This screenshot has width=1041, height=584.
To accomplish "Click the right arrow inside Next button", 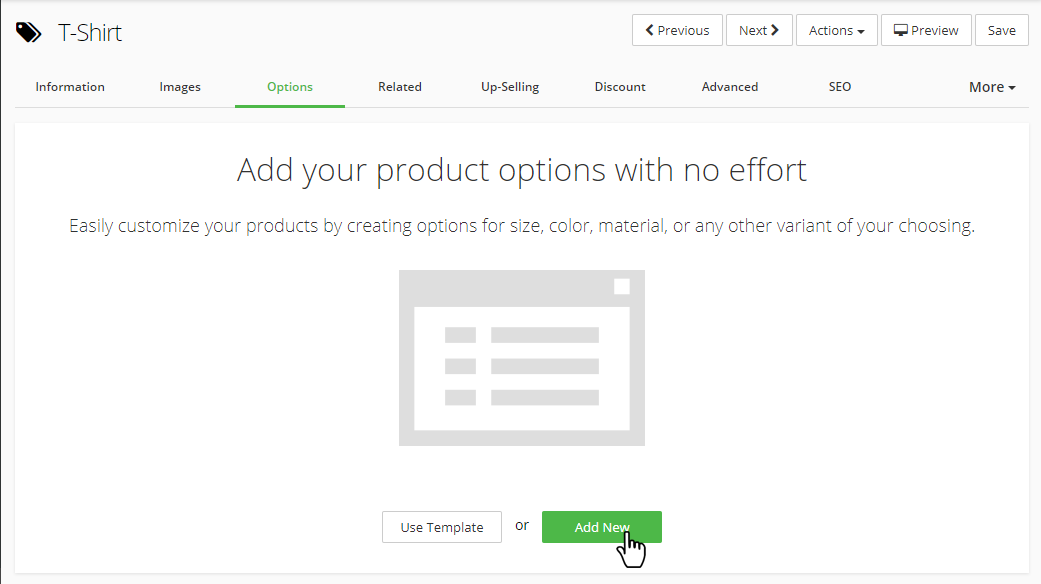I will [776, 29].
